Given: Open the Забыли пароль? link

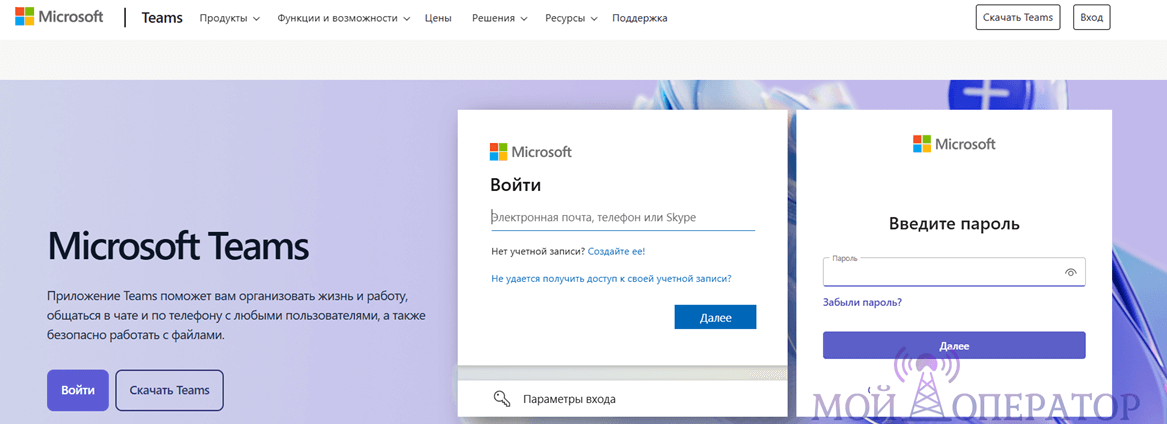Looking at the screenshot, I should [x=863, y=303].
